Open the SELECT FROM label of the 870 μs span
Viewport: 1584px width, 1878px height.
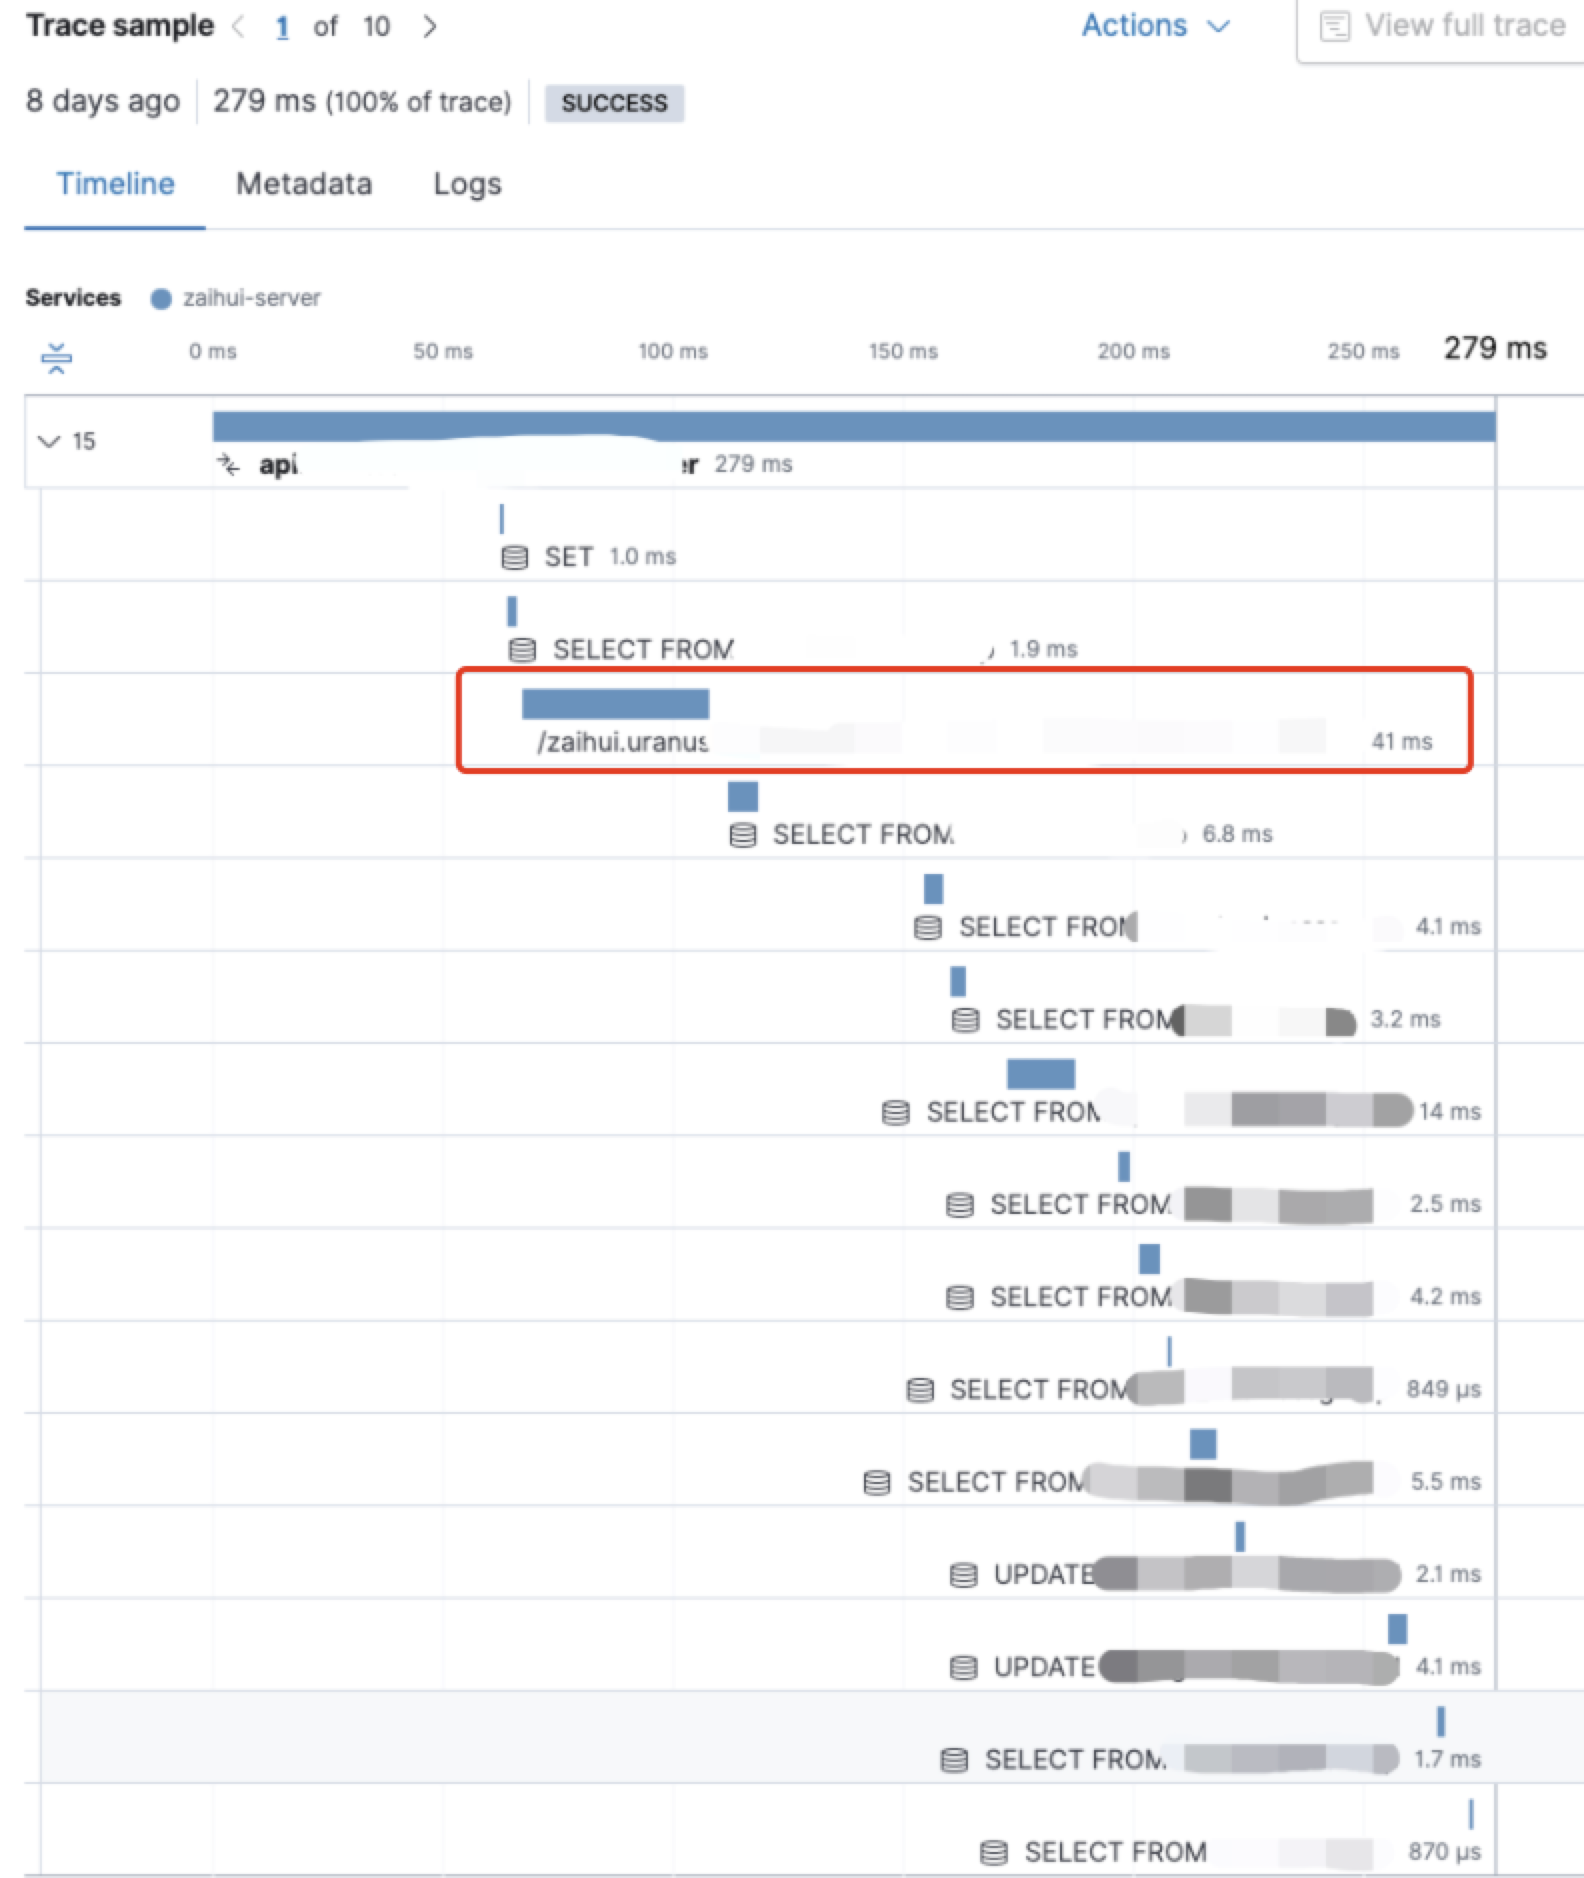(1115, 1852)
